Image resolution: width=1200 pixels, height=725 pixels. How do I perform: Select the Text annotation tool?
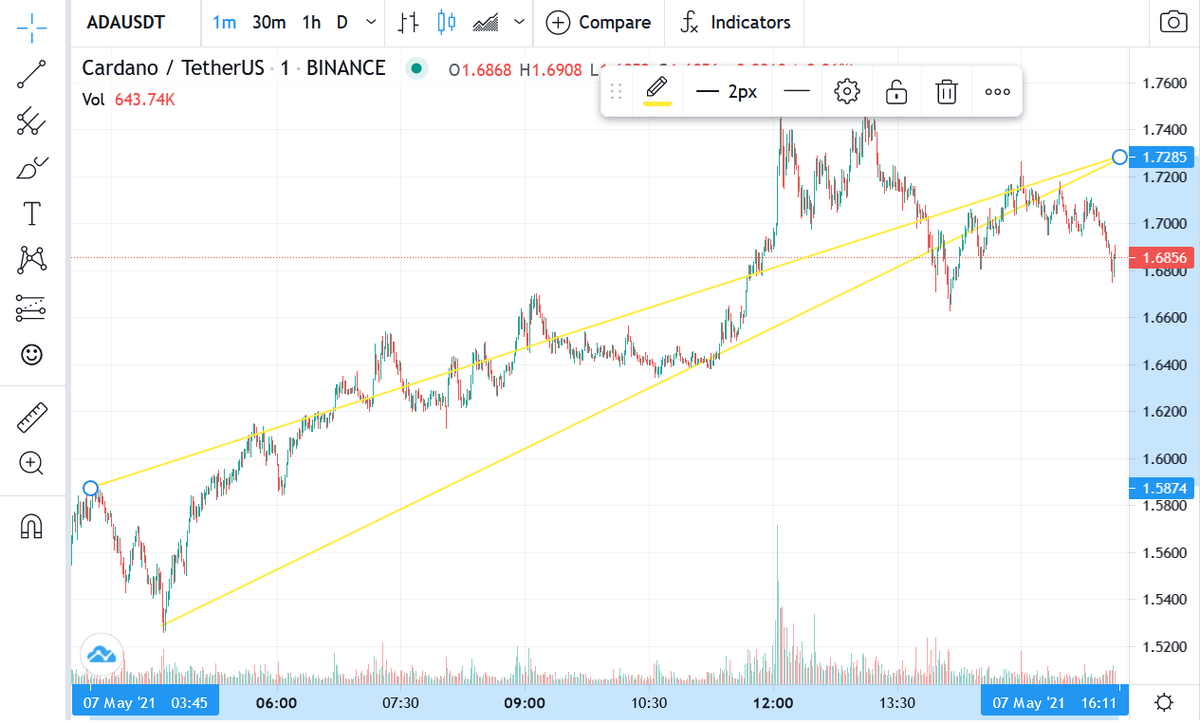32,213
